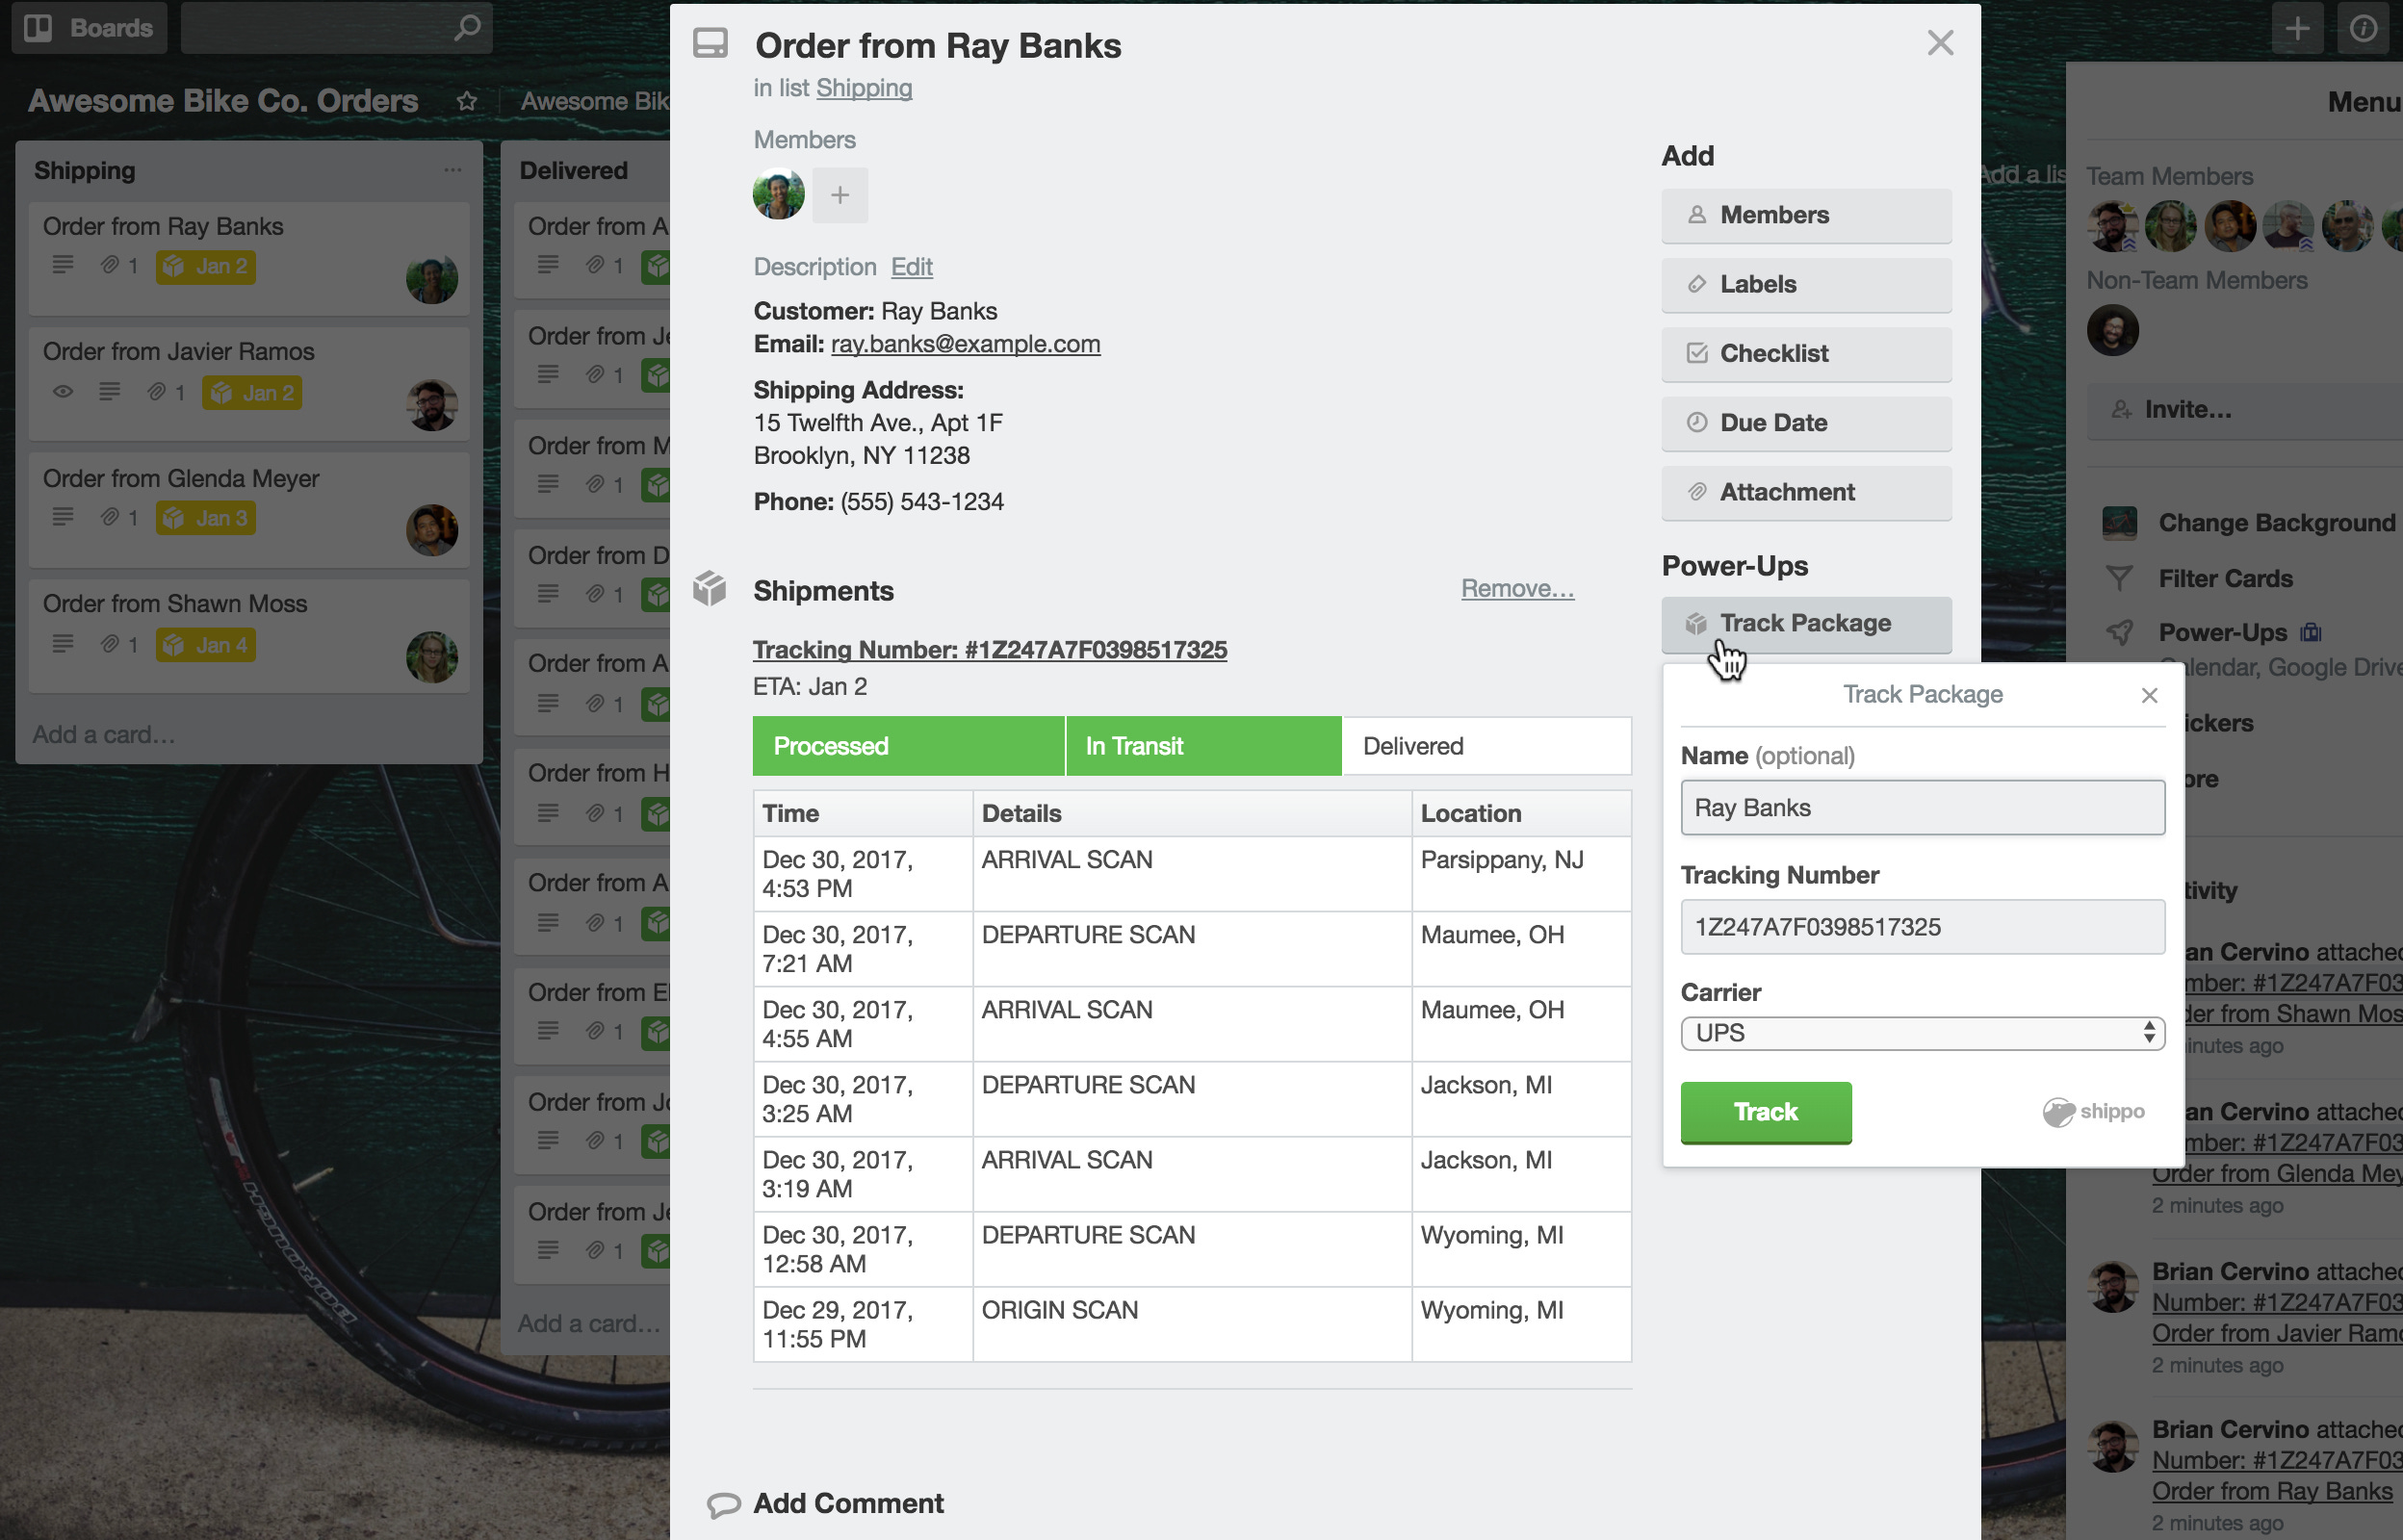Viewport: 2403px width, 1540px height.
Task: Star the Awesome Bike Co. Orders board
Action: point(466,101)
